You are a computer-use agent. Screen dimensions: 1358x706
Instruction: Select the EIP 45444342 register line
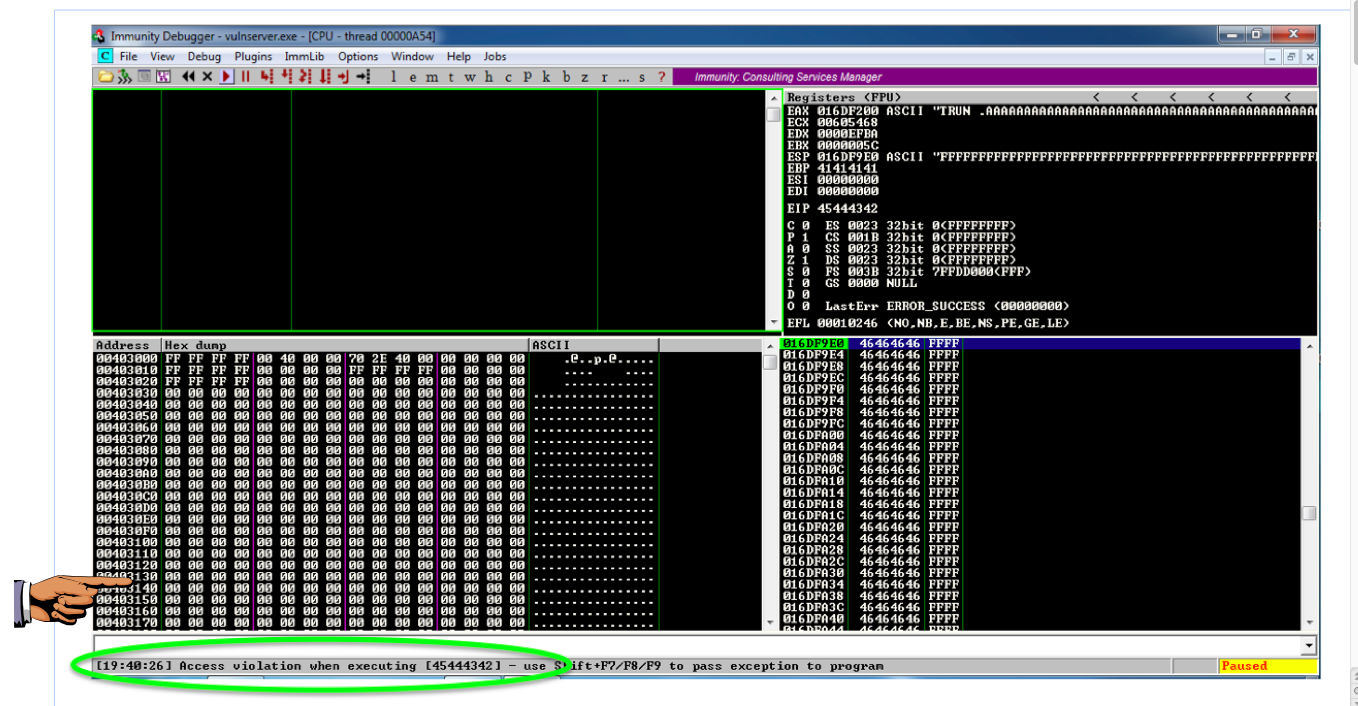833,208
